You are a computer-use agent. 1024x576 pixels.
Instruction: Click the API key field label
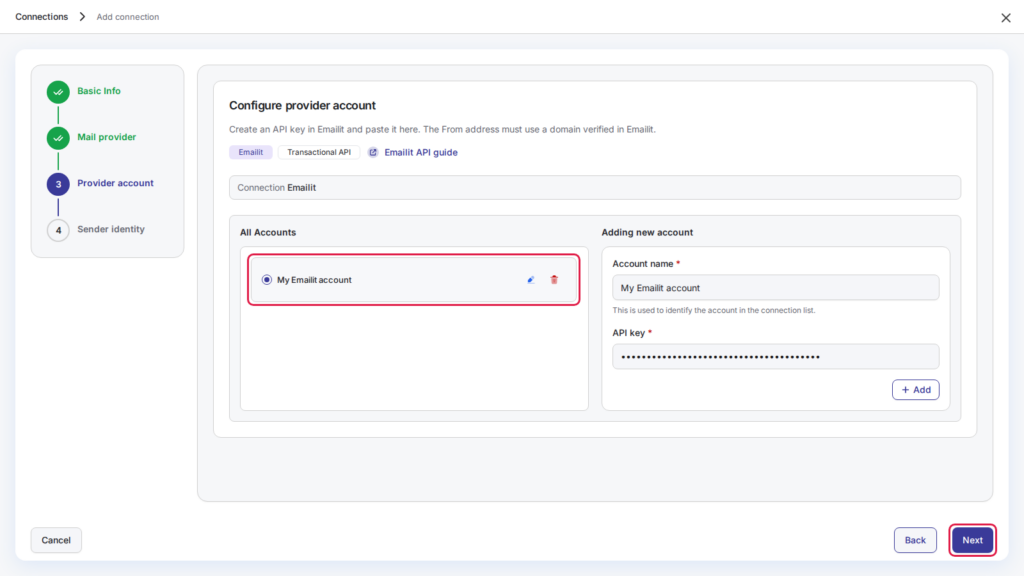[628, 333]
